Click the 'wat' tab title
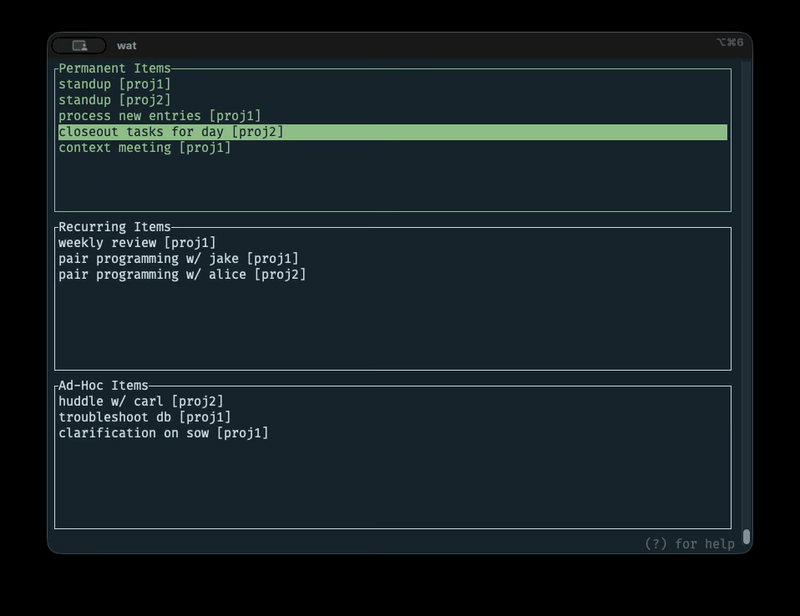The height and width of the screenshot is (616, 800). point(126,44)
